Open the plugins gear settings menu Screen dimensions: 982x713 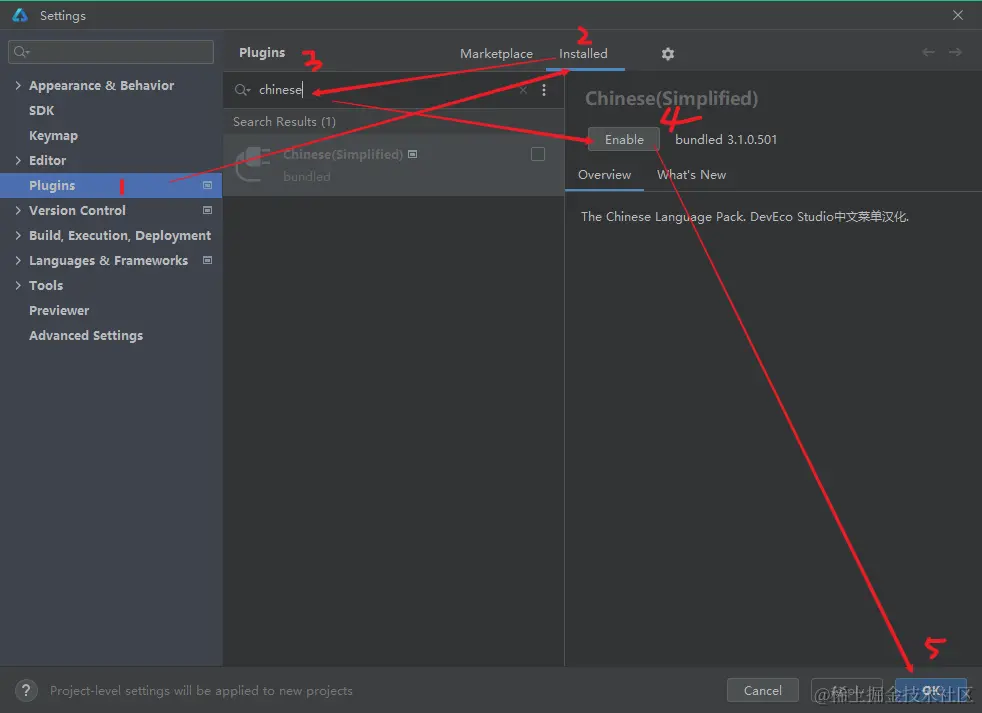(668, 54)
